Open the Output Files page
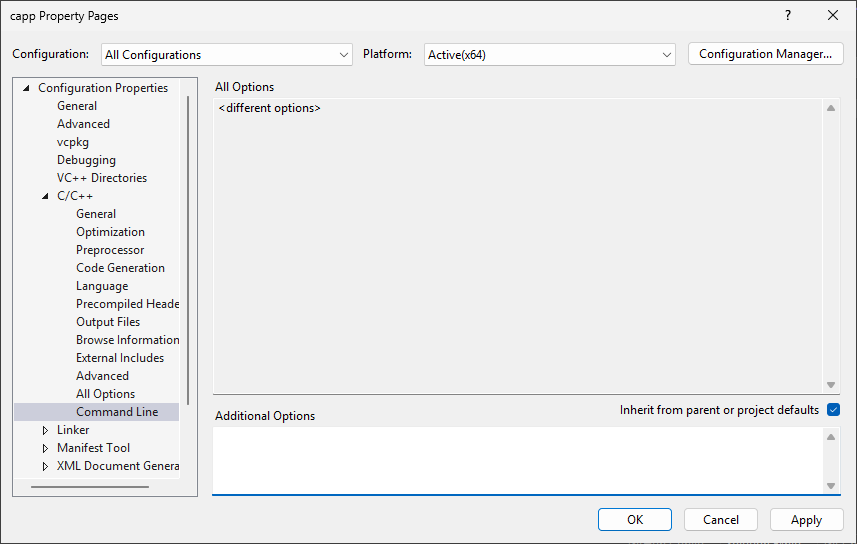857x544 pixels. click(108, 323)
